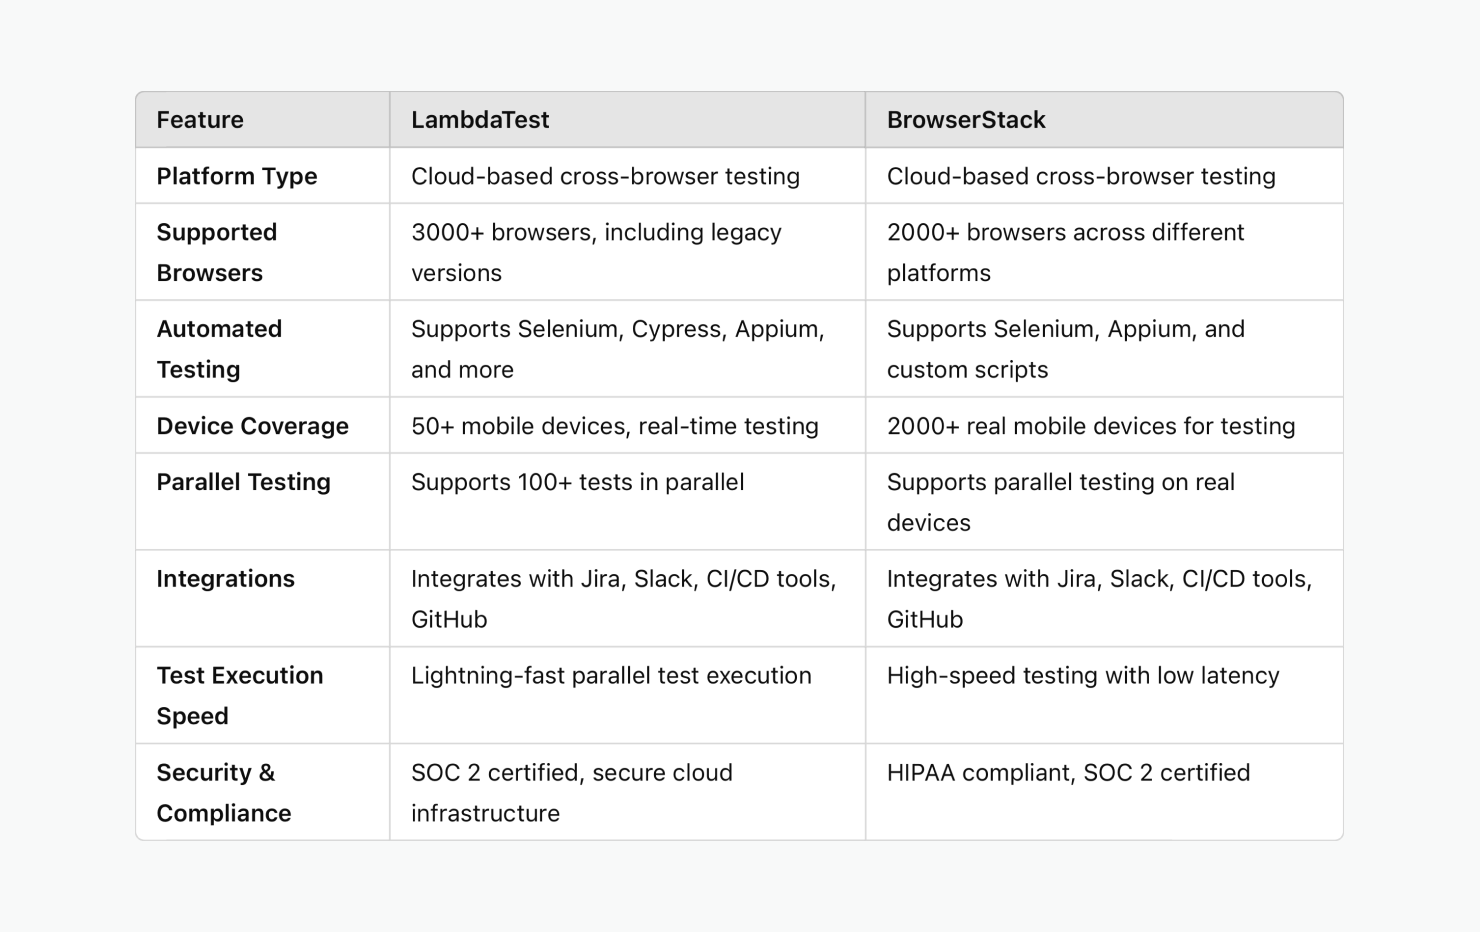Click the Integrations row label
Screen dimensions: 1480x932
tap(226, 579)
